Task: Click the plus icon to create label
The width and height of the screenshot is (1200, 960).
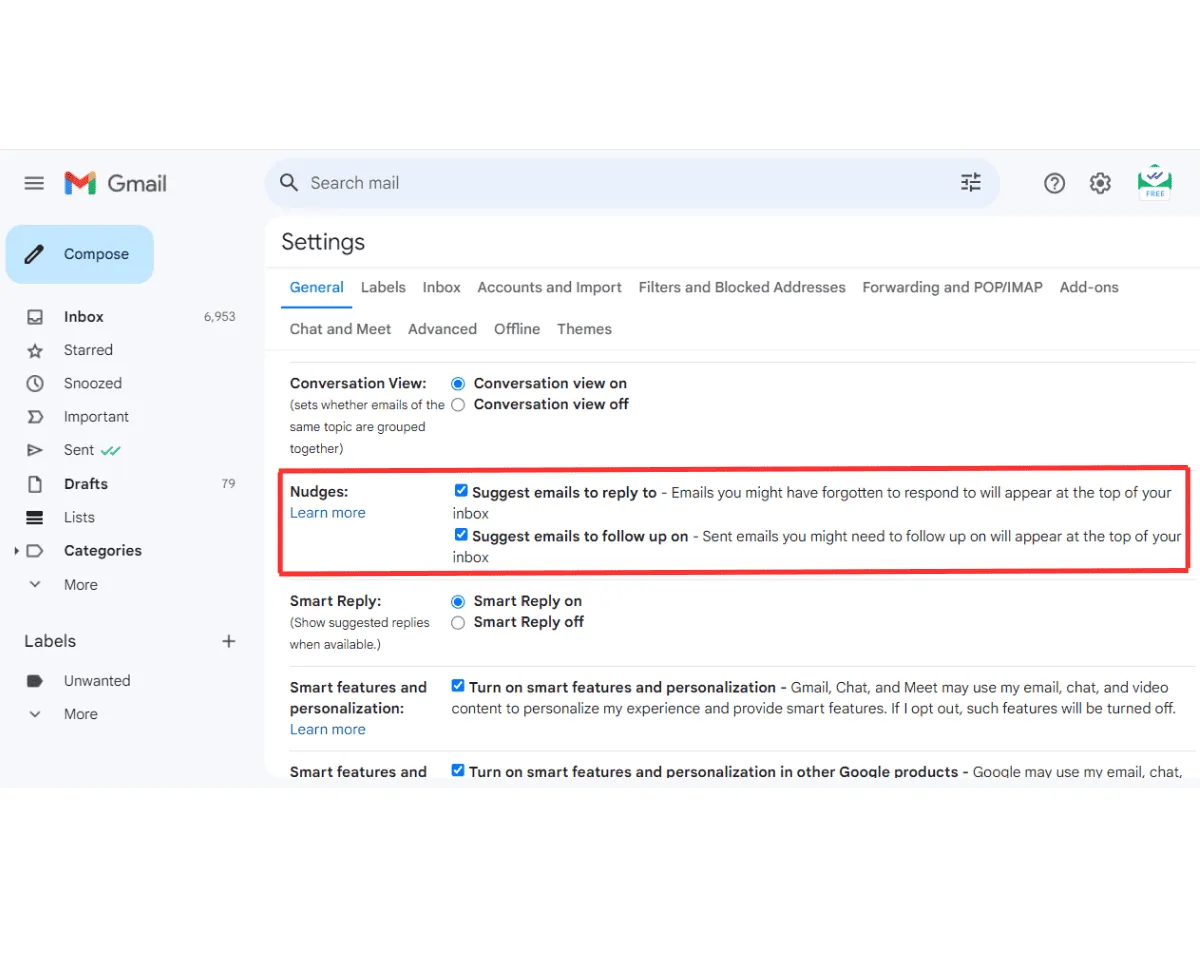Action: coord(229,641)
